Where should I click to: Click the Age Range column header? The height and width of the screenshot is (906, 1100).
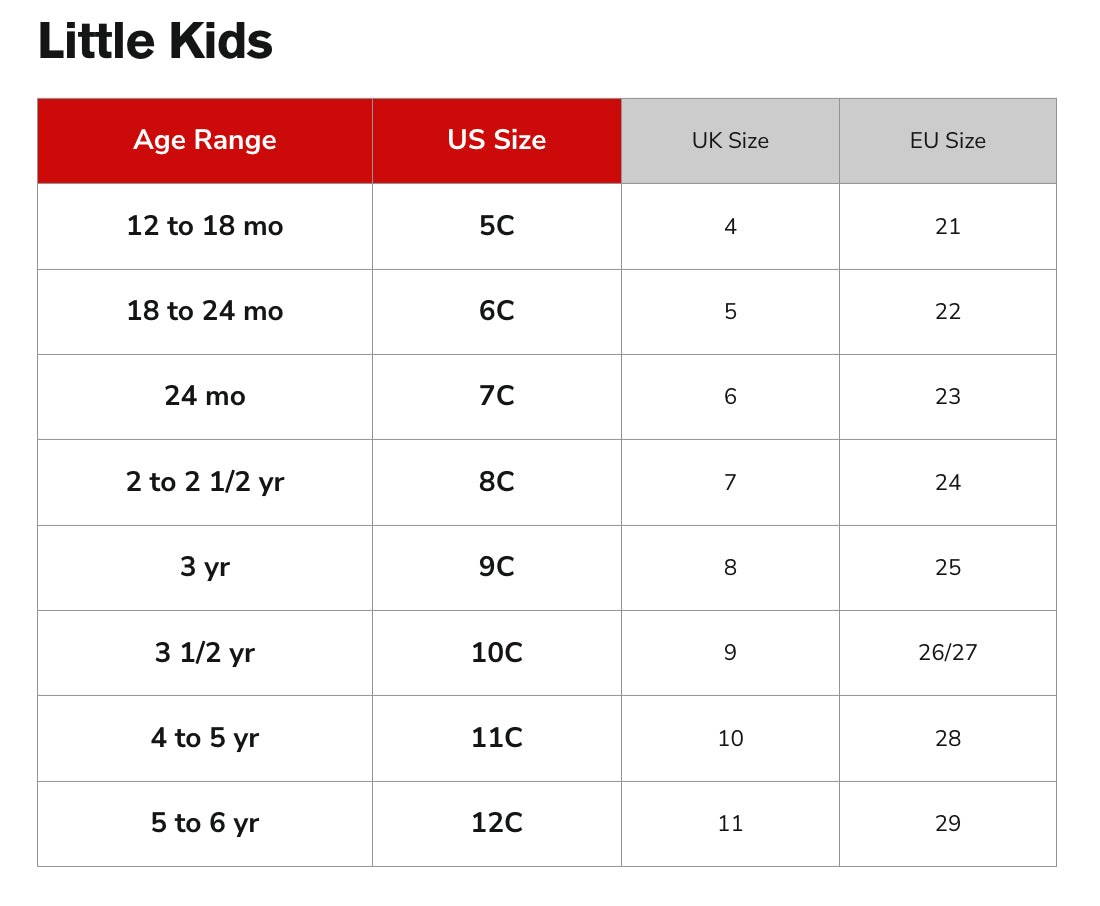pyautogui.click(x=205, y=140)
